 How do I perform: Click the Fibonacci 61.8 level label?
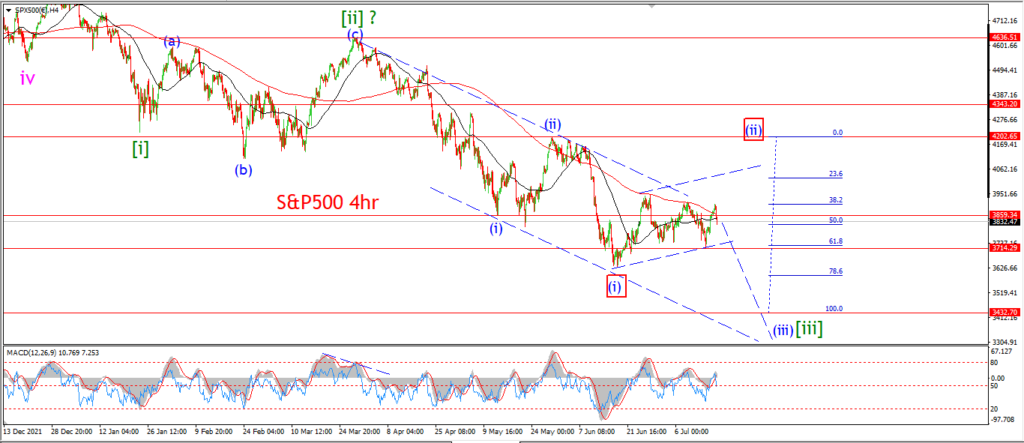click(x=836, y=241)
